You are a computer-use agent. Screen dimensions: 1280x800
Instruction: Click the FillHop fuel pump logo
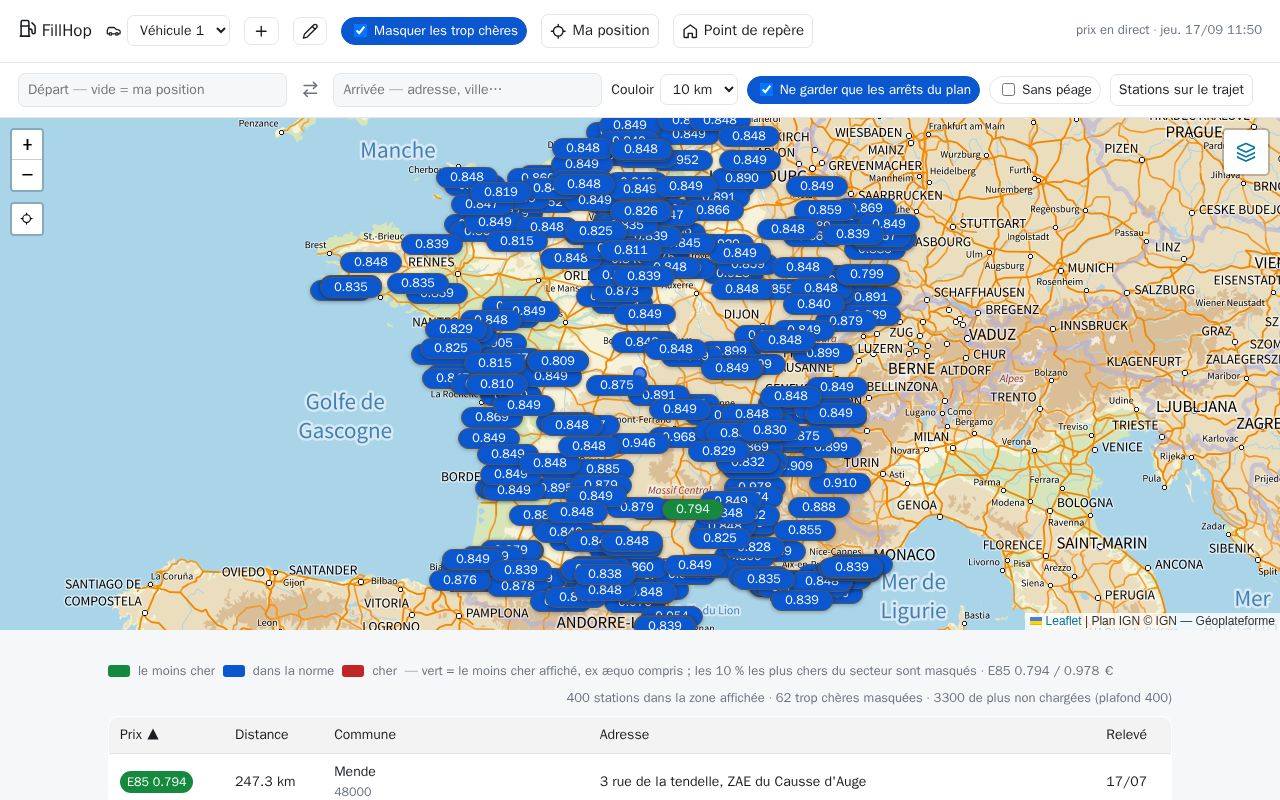pos(27,29)
